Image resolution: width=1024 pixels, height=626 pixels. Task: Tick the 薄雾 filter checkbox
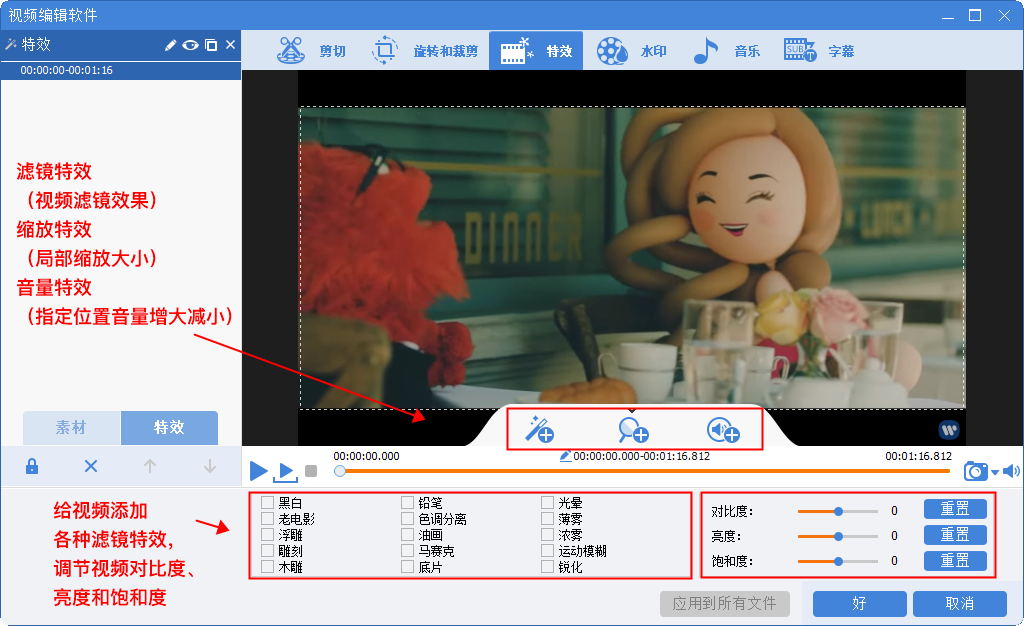click(547, 519)
